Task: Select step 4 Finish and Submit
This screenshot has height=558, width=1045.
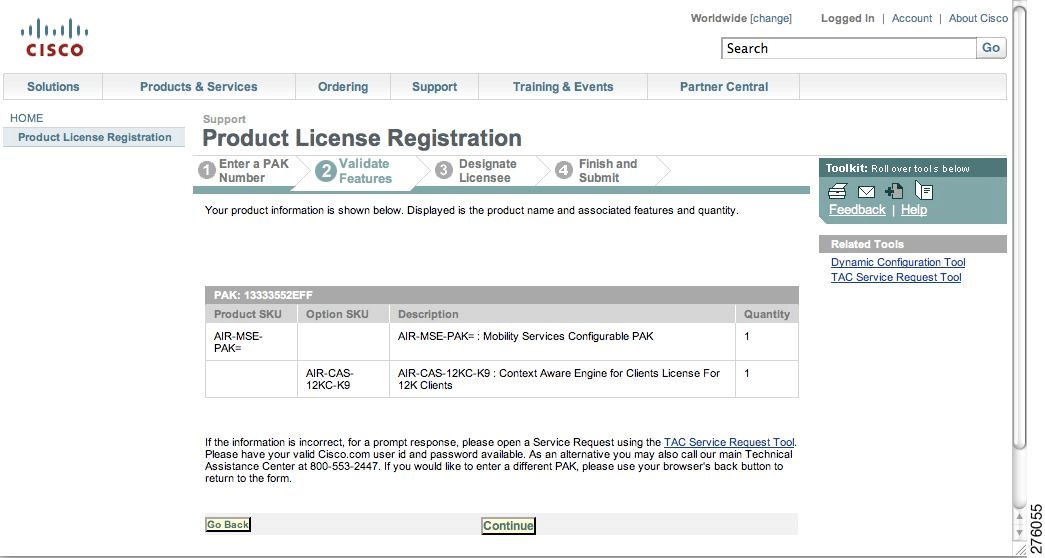Action: (596, 171)
